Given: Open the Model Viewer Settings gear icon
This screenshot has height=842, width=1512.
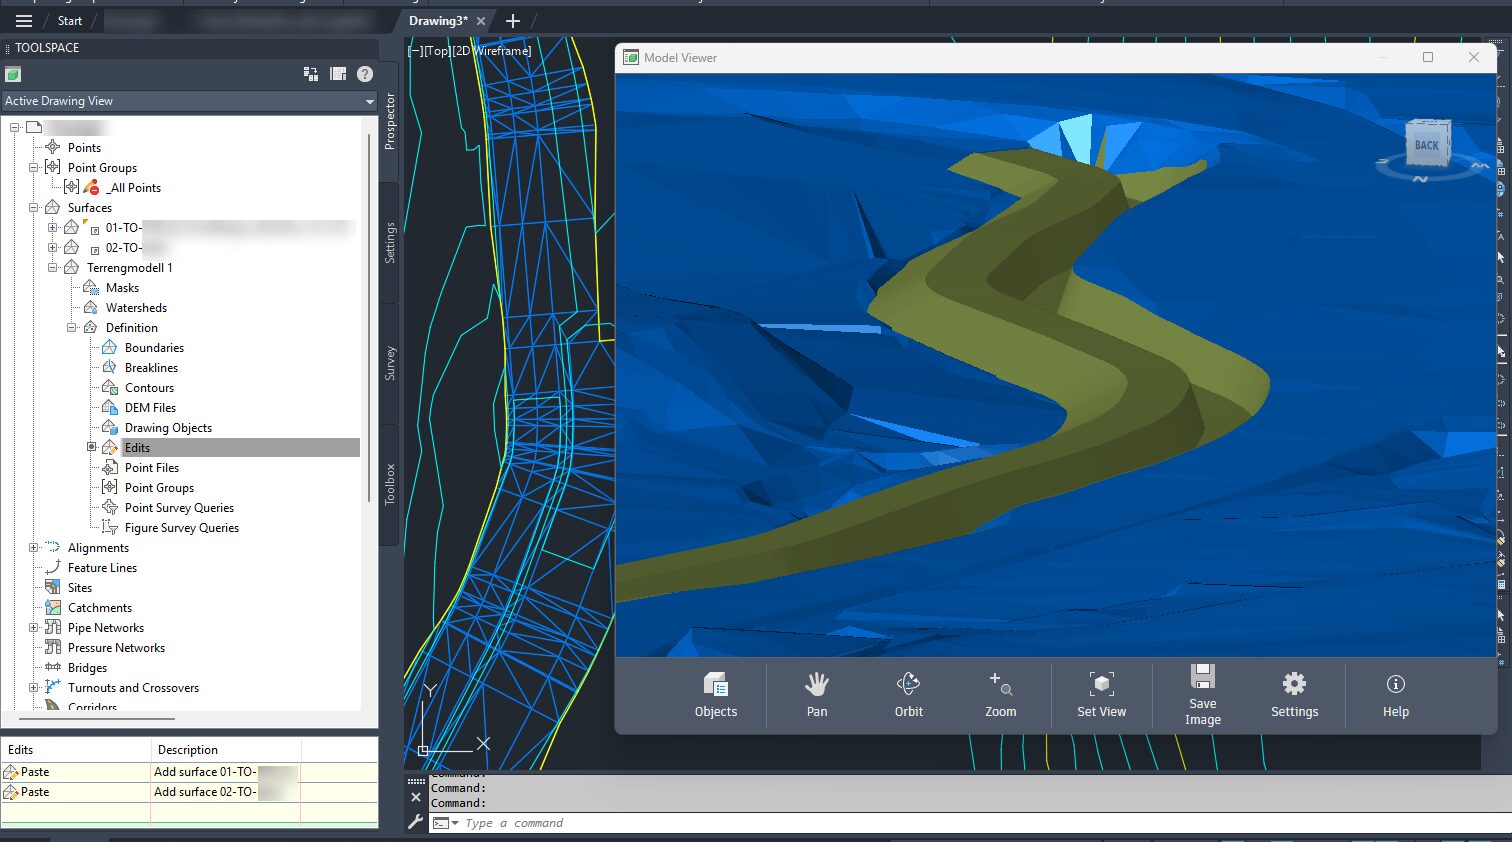Looking at the screenshot, I should pos(1294,684).
